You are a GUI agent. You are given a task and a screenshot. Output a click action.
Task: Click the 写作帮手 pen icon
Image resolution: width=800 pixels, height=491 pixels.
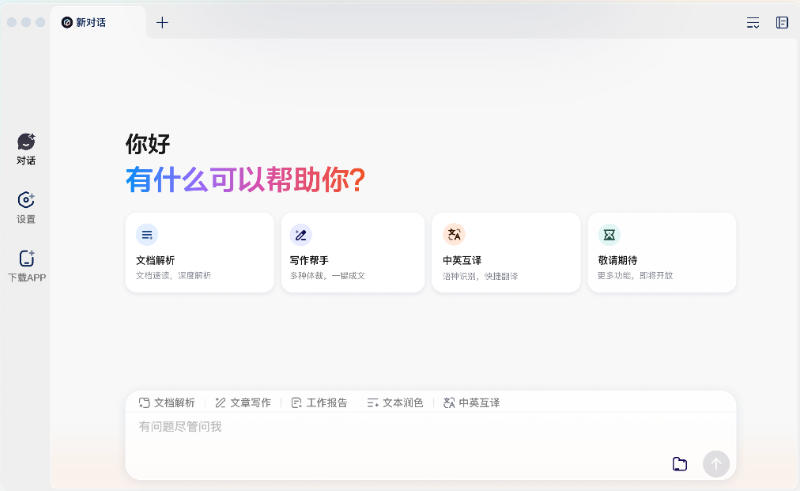pos(300,235)
